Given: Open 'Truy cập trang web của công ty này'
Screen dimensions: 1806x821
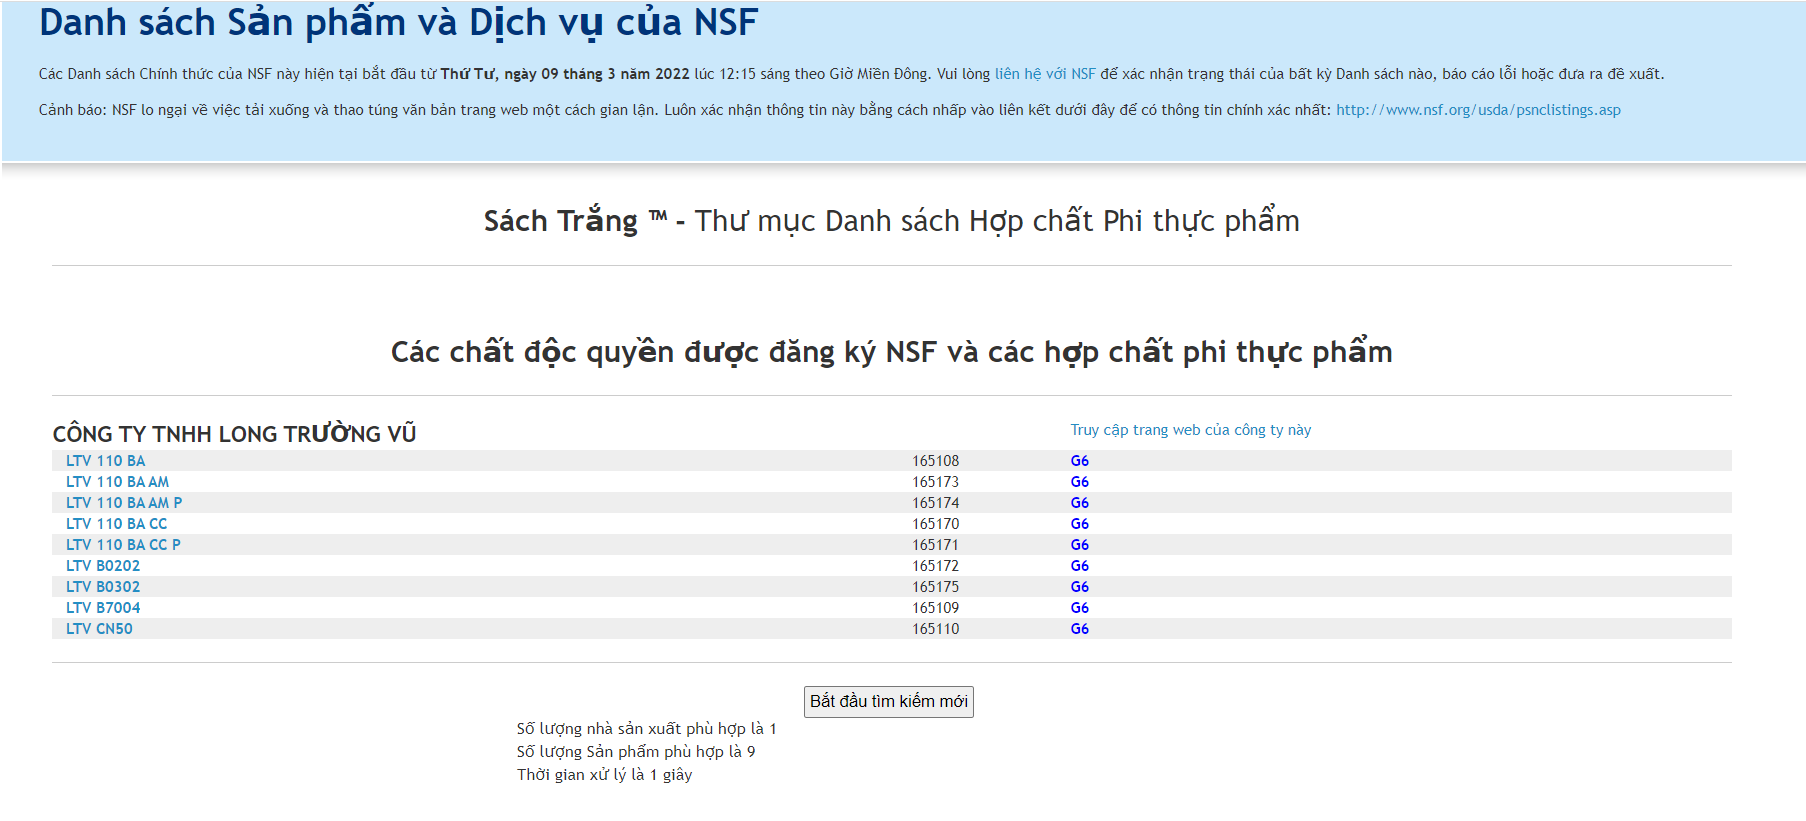Looking at the screenshot, I should pyautogui.click(x=1190, y=430).
